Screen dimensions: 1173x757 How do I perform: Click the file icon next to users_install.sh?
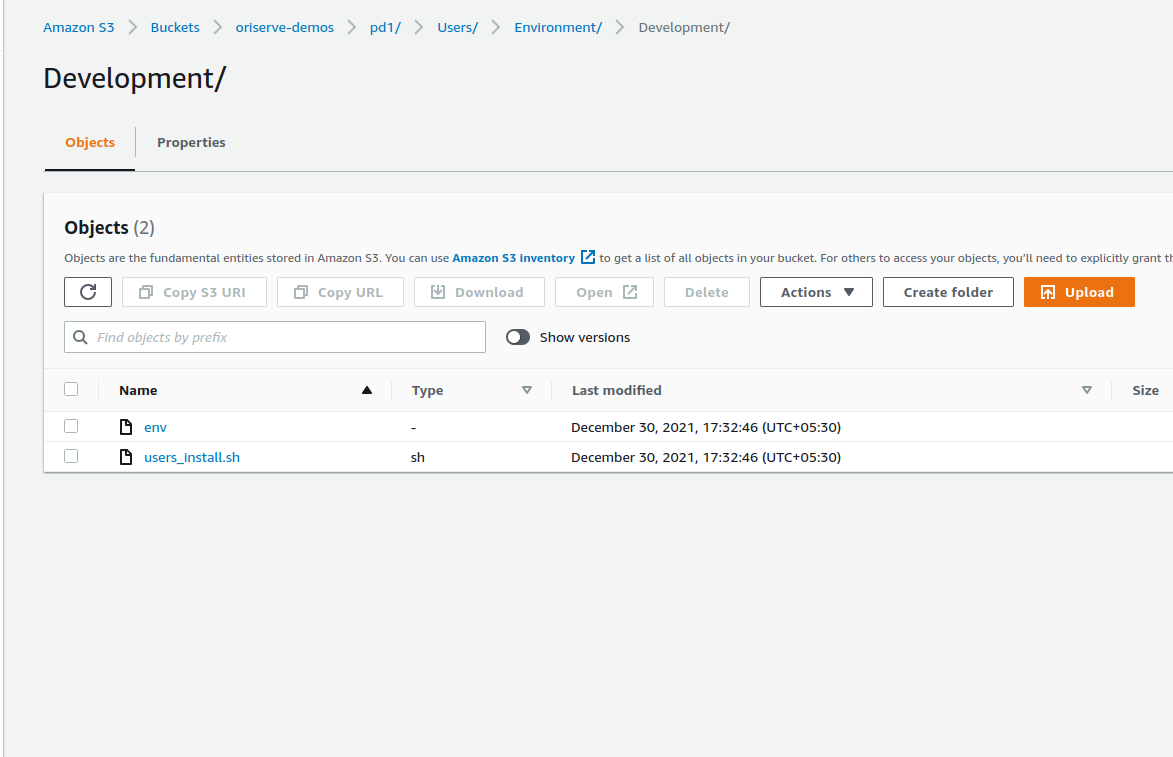[x=126, y=457]
